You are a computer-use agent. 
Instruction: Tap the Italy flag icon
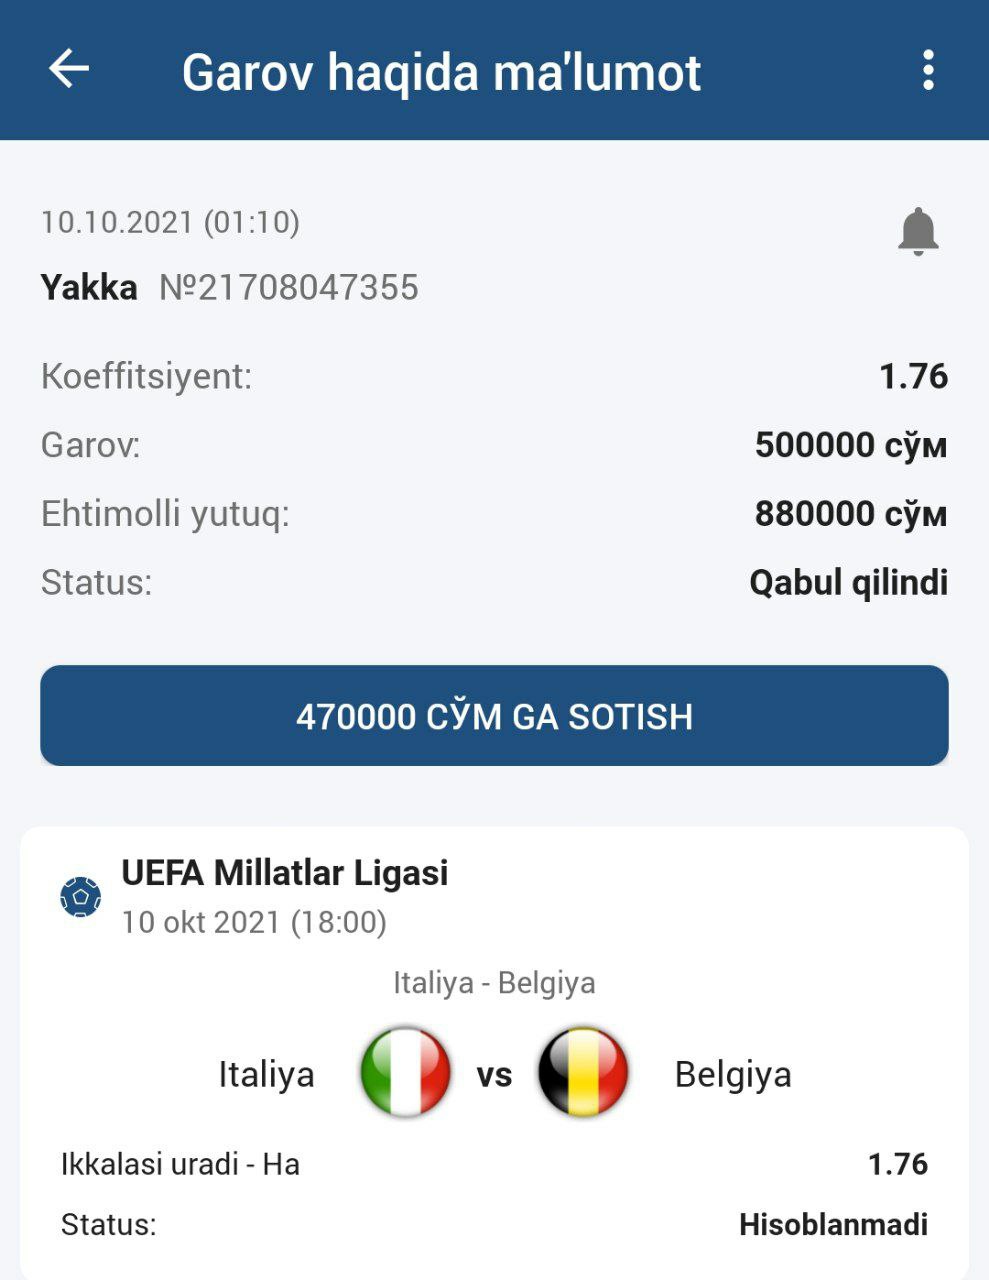(x=405, y=1072)
